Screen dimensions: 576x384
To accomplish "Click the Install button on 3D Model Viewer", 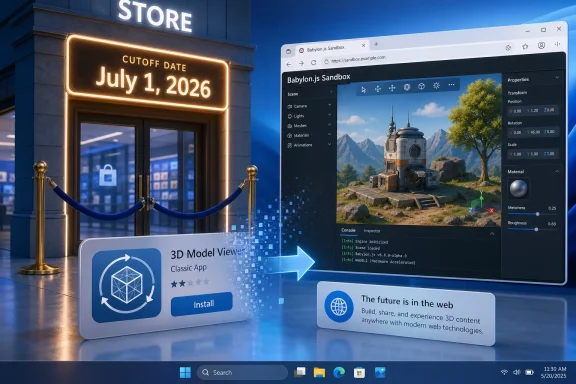I will click(x=202, y=304).
